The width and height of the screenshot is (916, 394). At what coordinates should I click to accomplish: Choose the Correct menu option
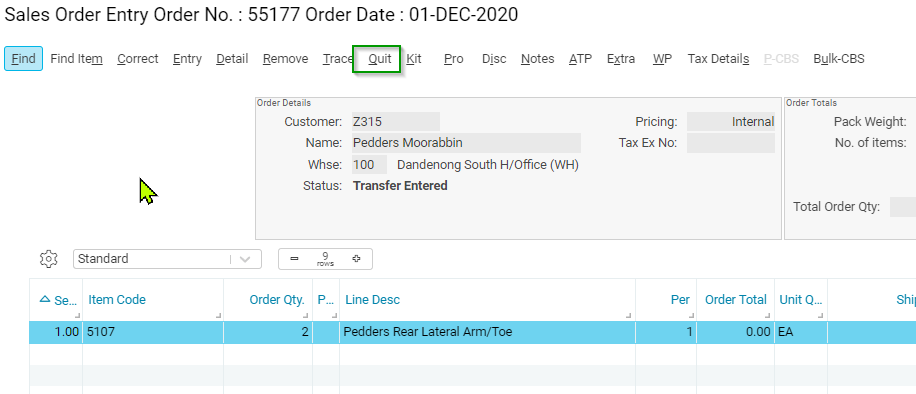(x=138, y=58)
